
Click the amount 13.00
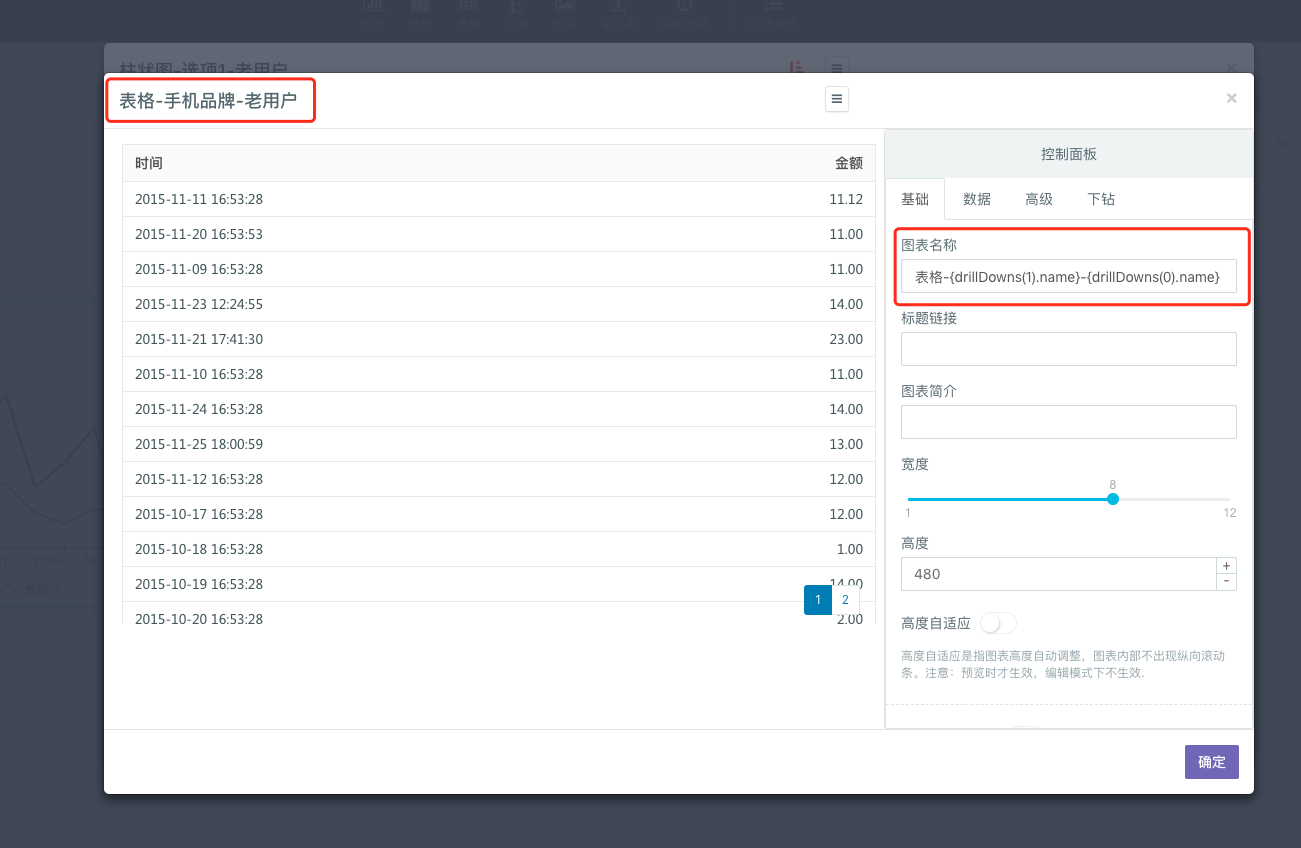pyautogui.click(x=846, y=444)
